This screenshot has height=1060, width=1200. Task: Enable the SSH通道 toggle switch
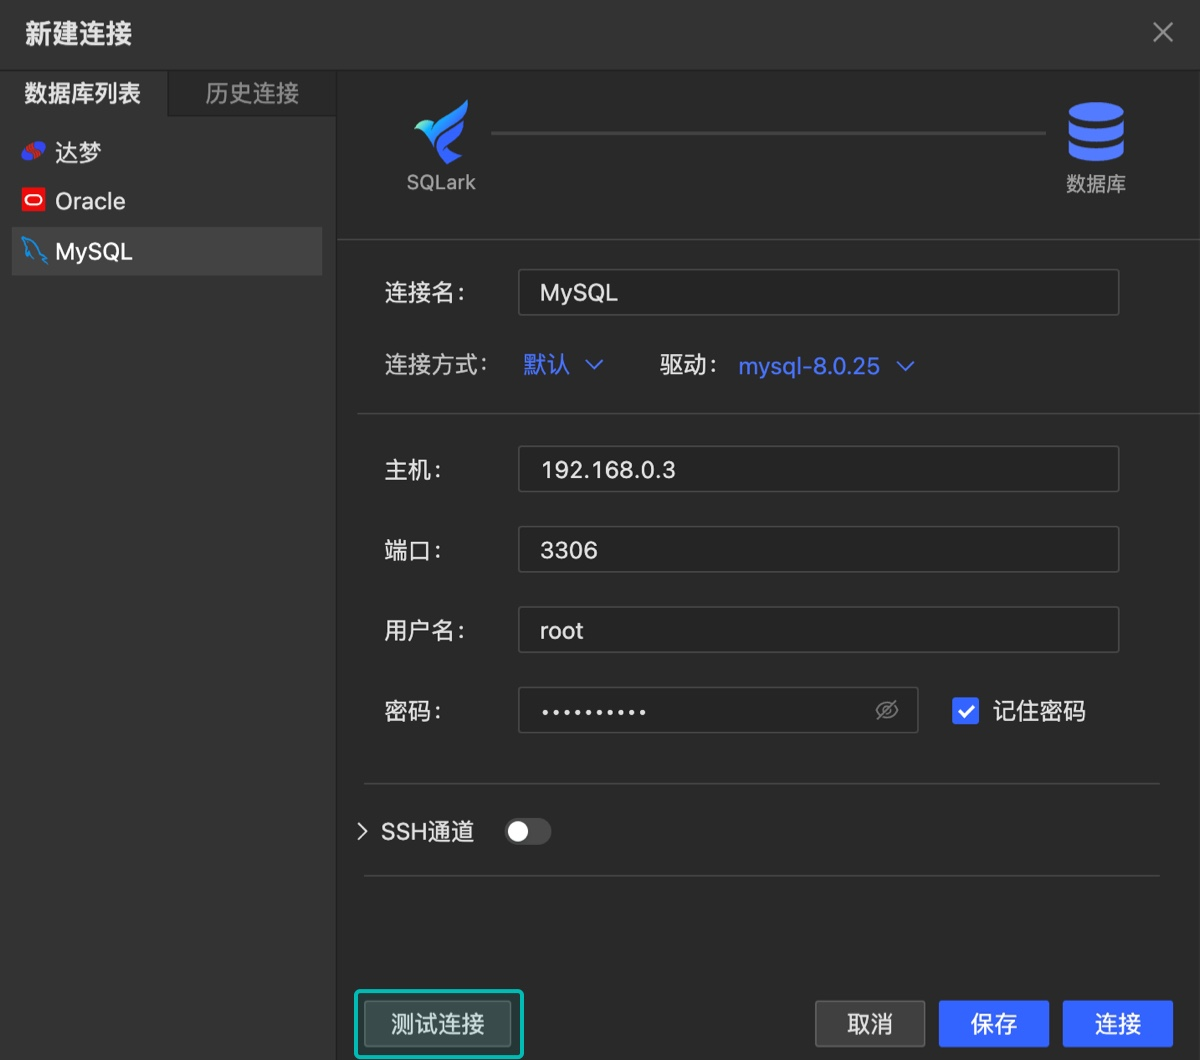[527, 831]
